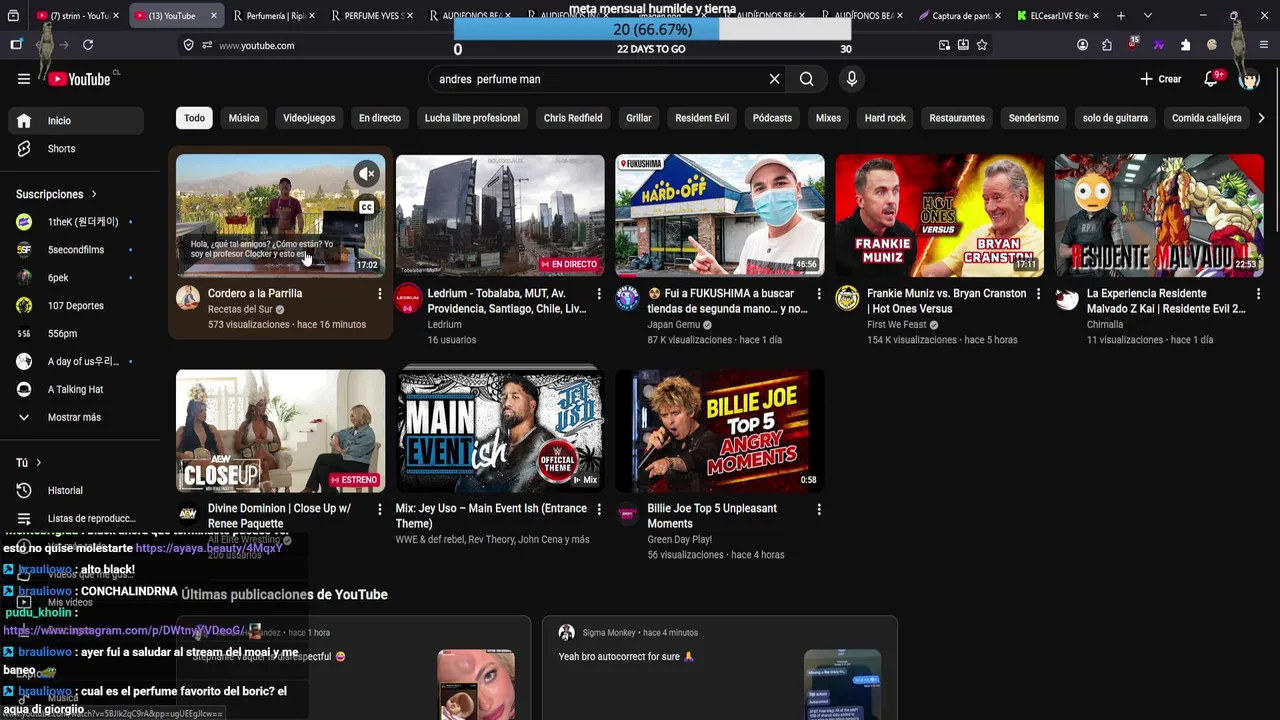Viewport: 1280px width, 720px height.
Task: Bookmark this page with the star
Action: point(982,45)
